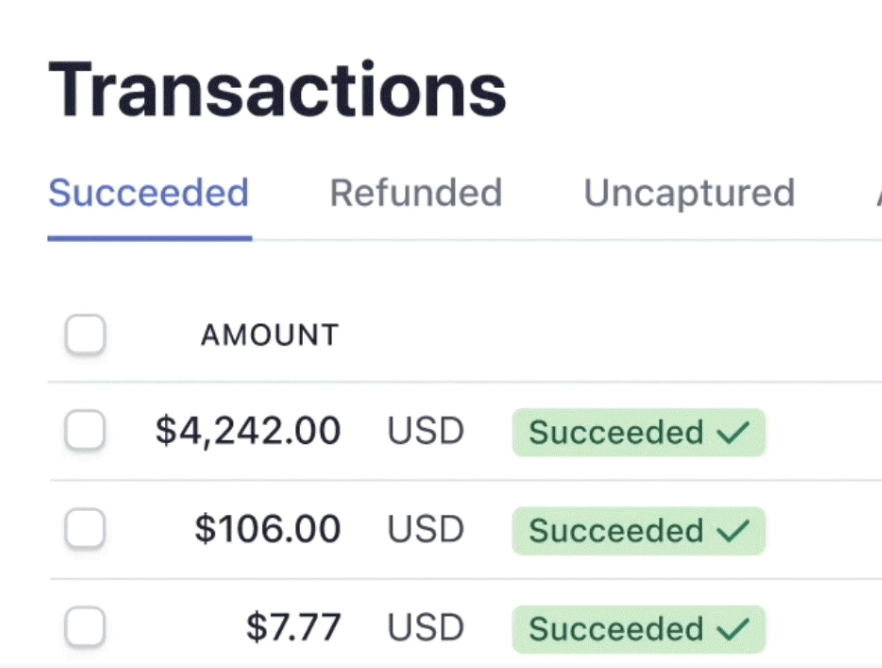This screenshot has height=668, width=882.
Task: Select the Succeeded badge on the $106.00 row
Action: (638, 530)
